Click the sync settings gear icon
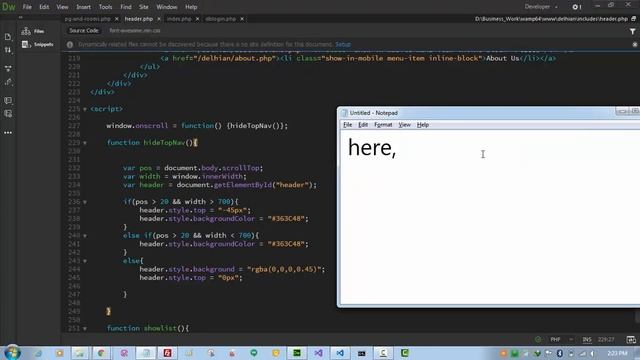640x360 pixels. 576,7
